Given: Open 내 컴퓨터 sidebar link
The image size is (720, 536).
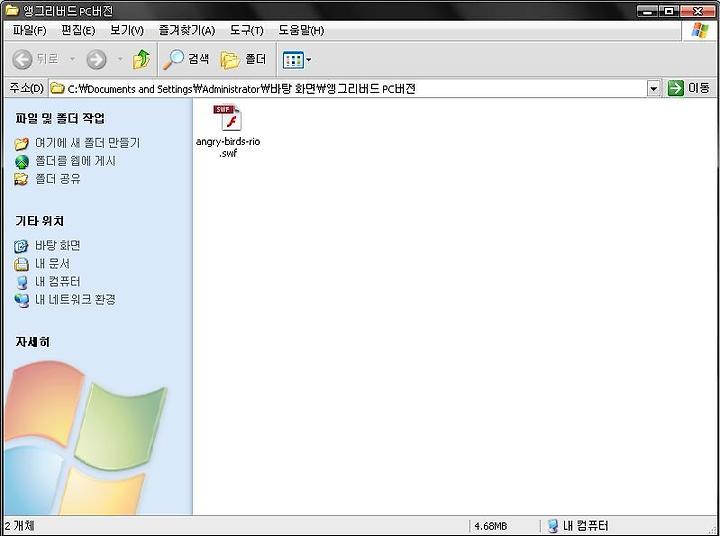Looking at the screenshot, I should coord(58,282).
